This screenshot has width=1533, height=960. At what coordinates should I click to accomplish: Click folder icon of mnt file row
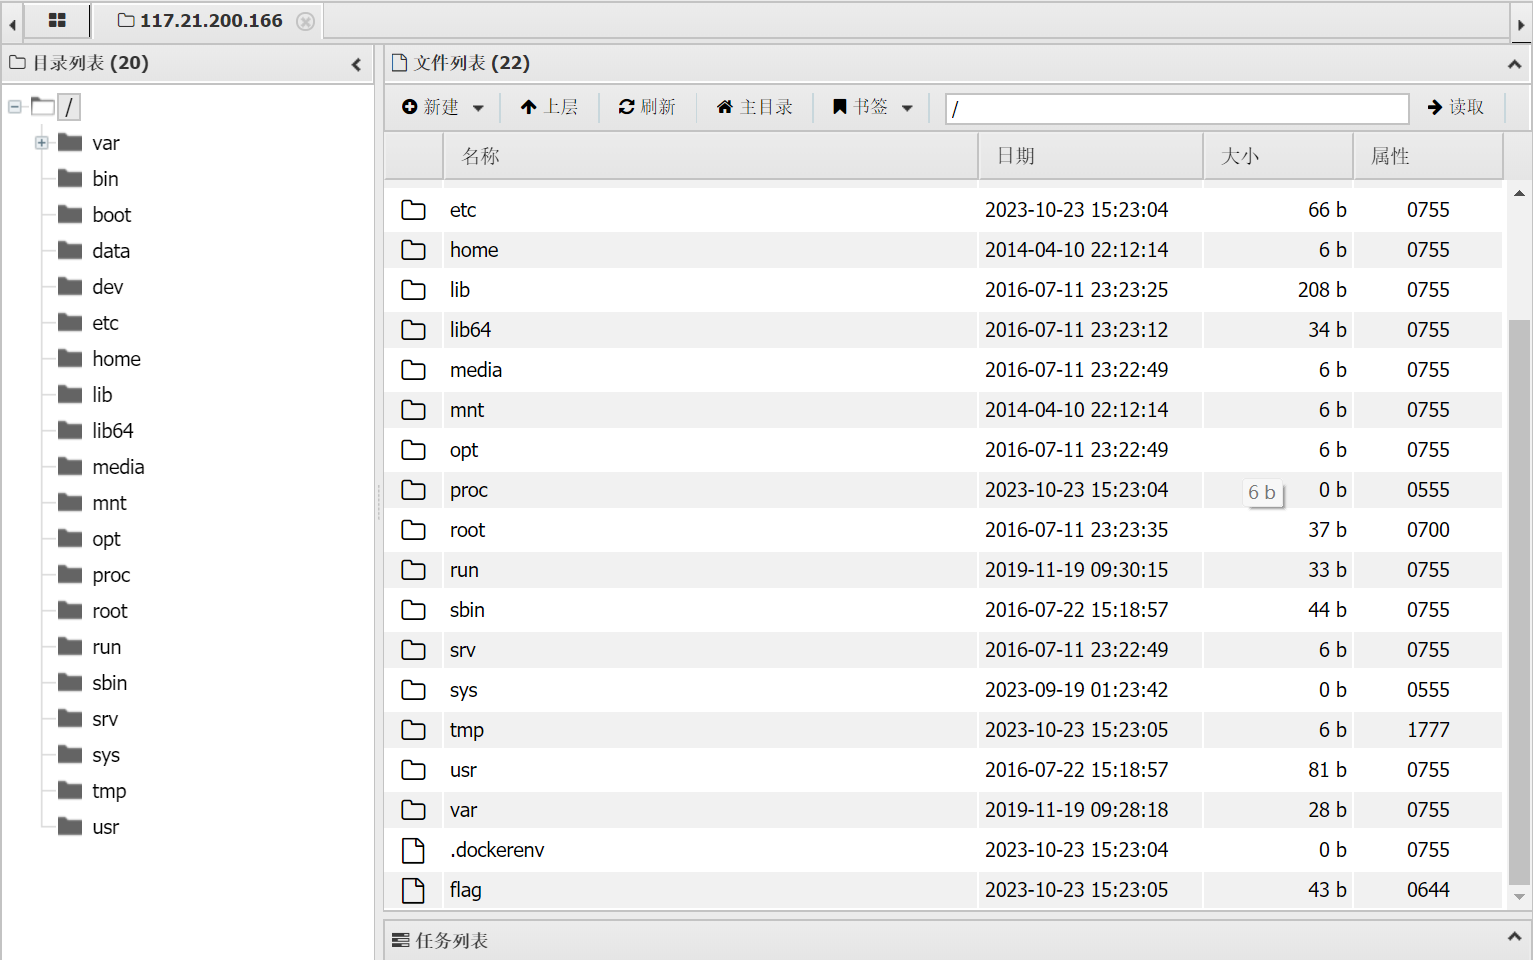[413, 410]
